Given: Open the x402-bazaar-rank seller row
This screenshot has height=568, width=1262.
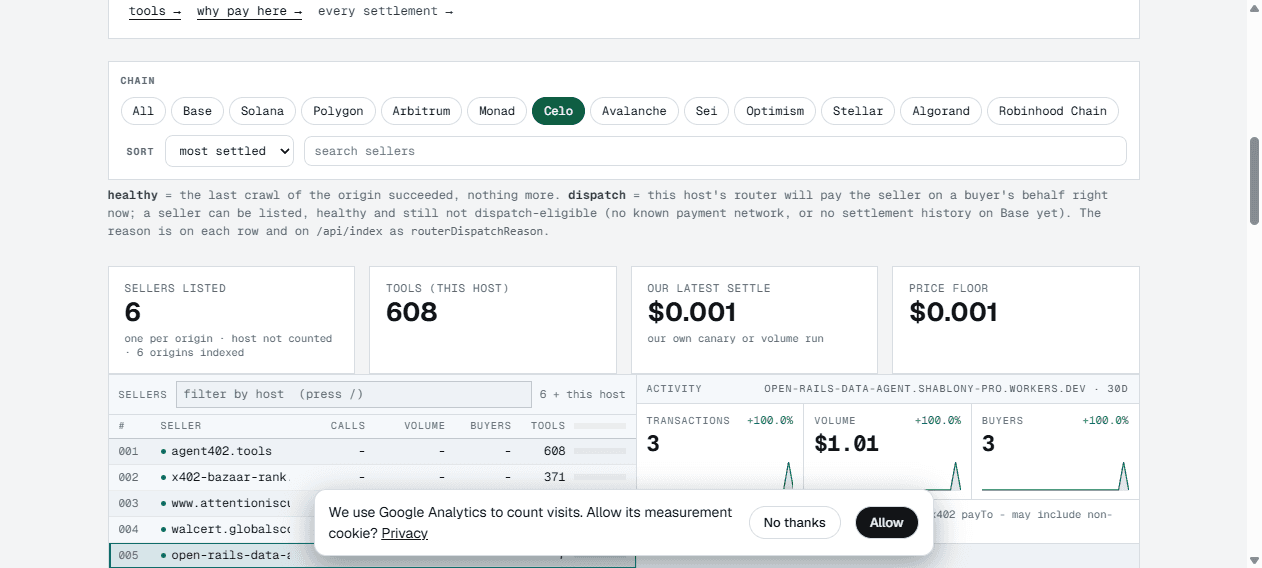Looking at the screenshot, I should tap(372, 477).
